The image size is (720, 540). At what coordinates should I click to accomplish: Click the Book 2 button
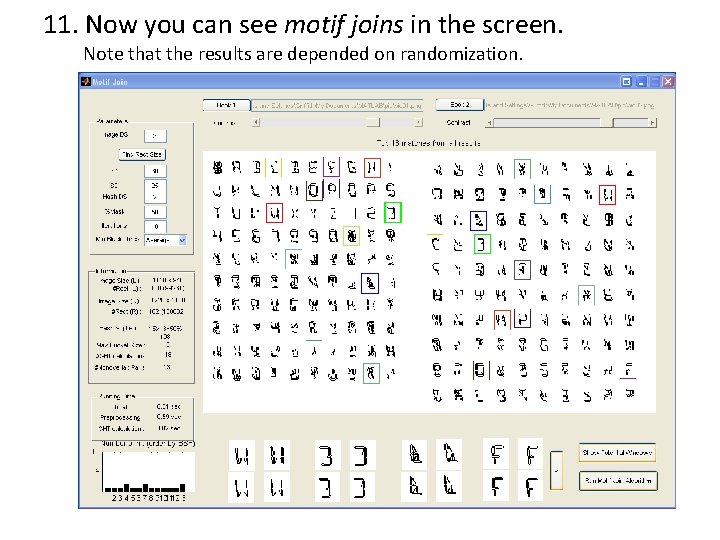click(x=460, y=105)
